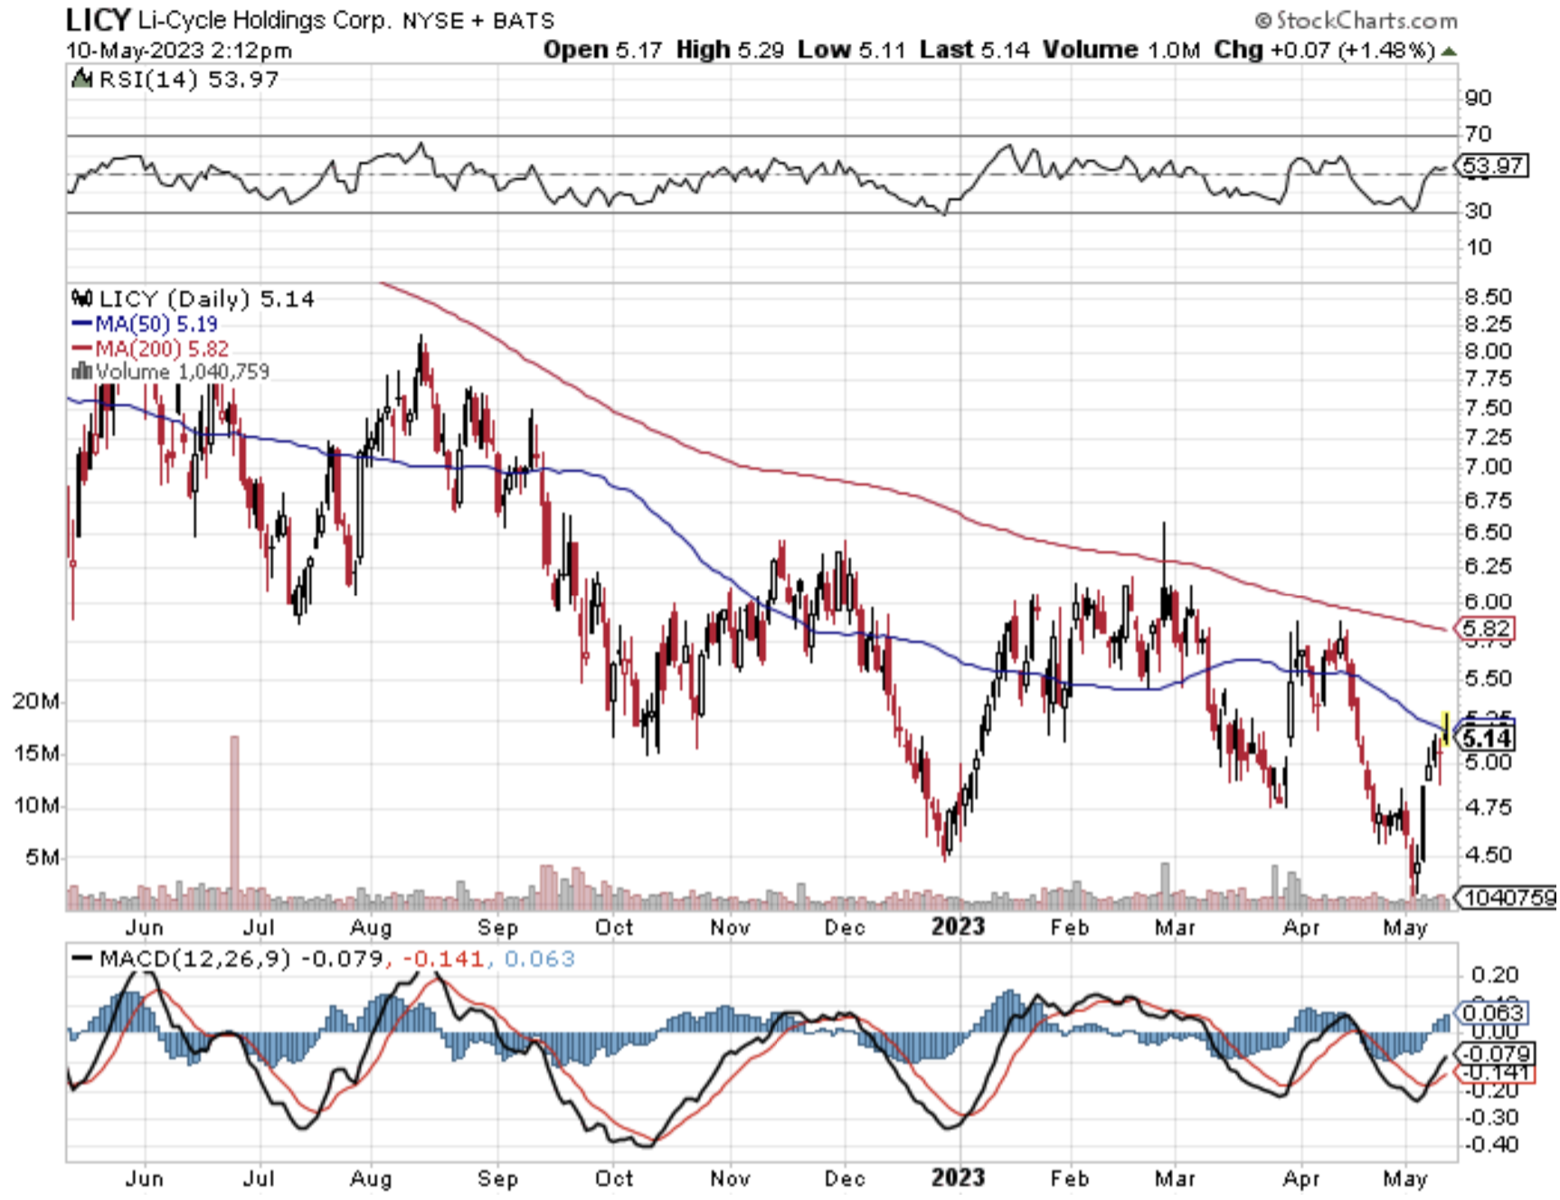This screenshot has width=1560, height=1200.
Task: Click the blue MA(50) legend line
Action: coord(82,324)
